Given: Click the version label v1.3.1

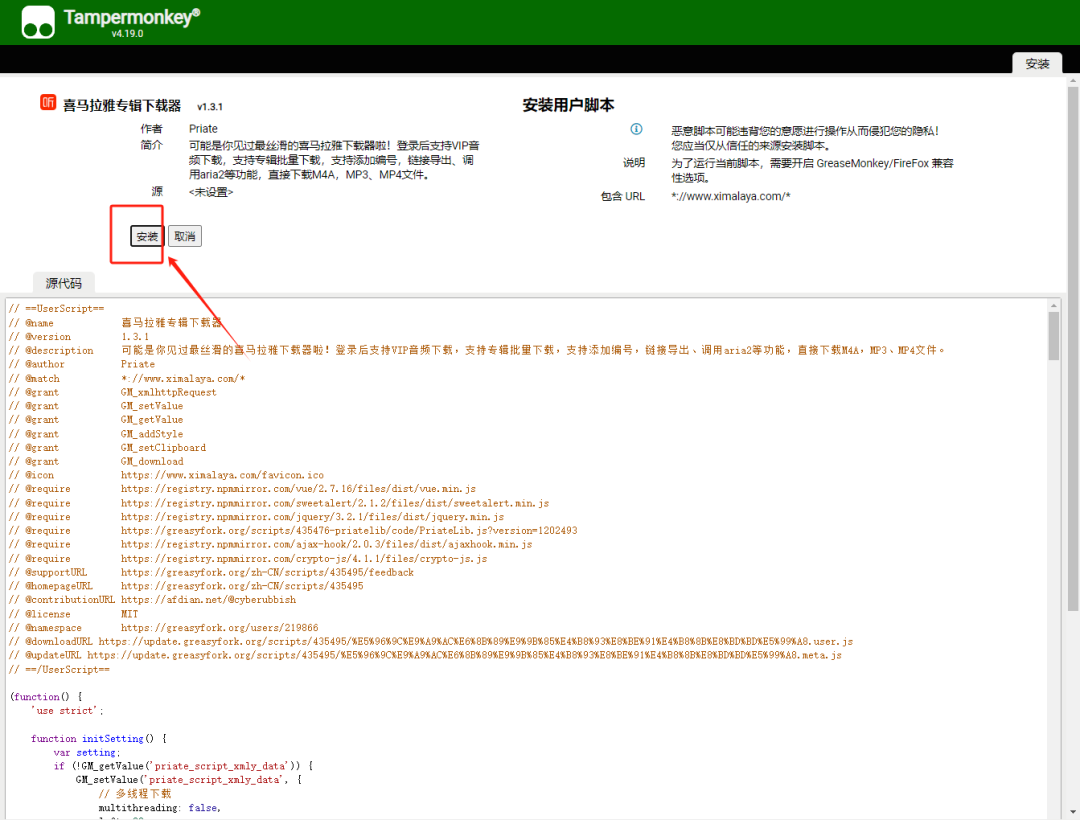Looking at the screenshot, I should point(210,107).
